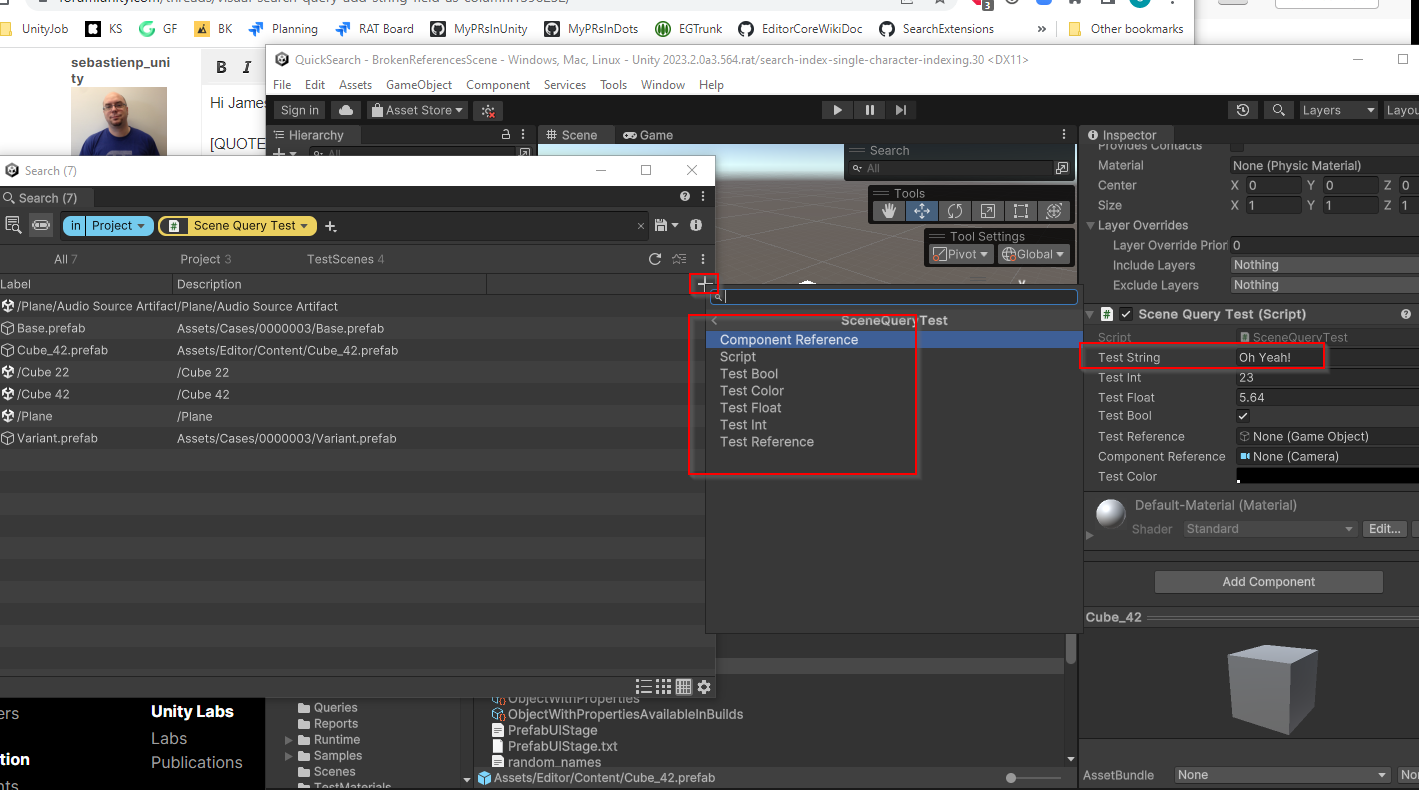Viewport: 1419px width, 790px height.
Task: Select the Scale tool
Action: 987,210
